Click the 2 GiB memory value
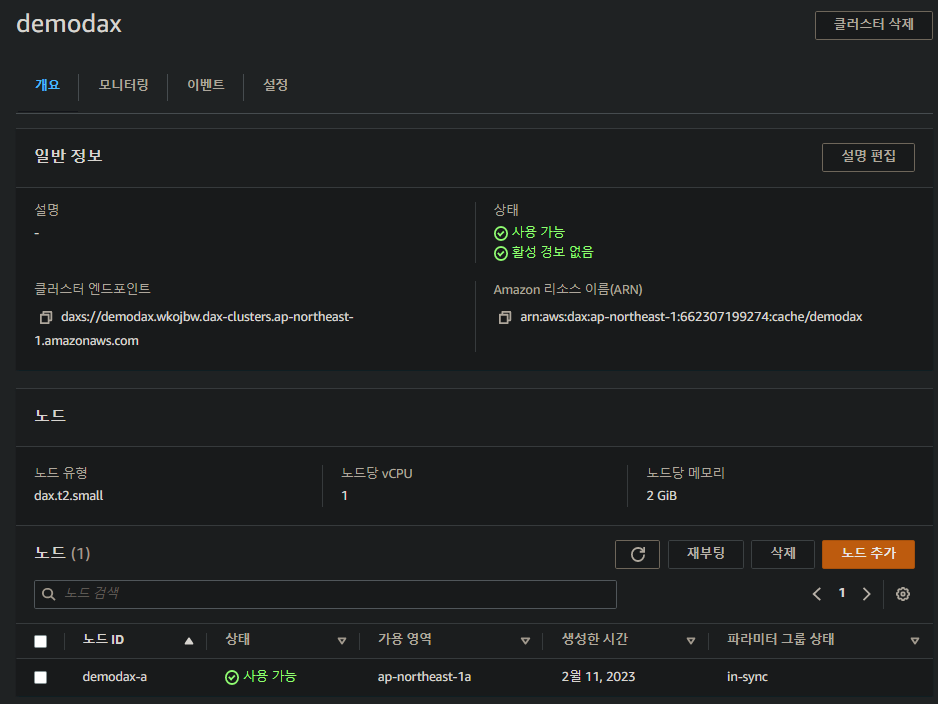 point(662,496)
